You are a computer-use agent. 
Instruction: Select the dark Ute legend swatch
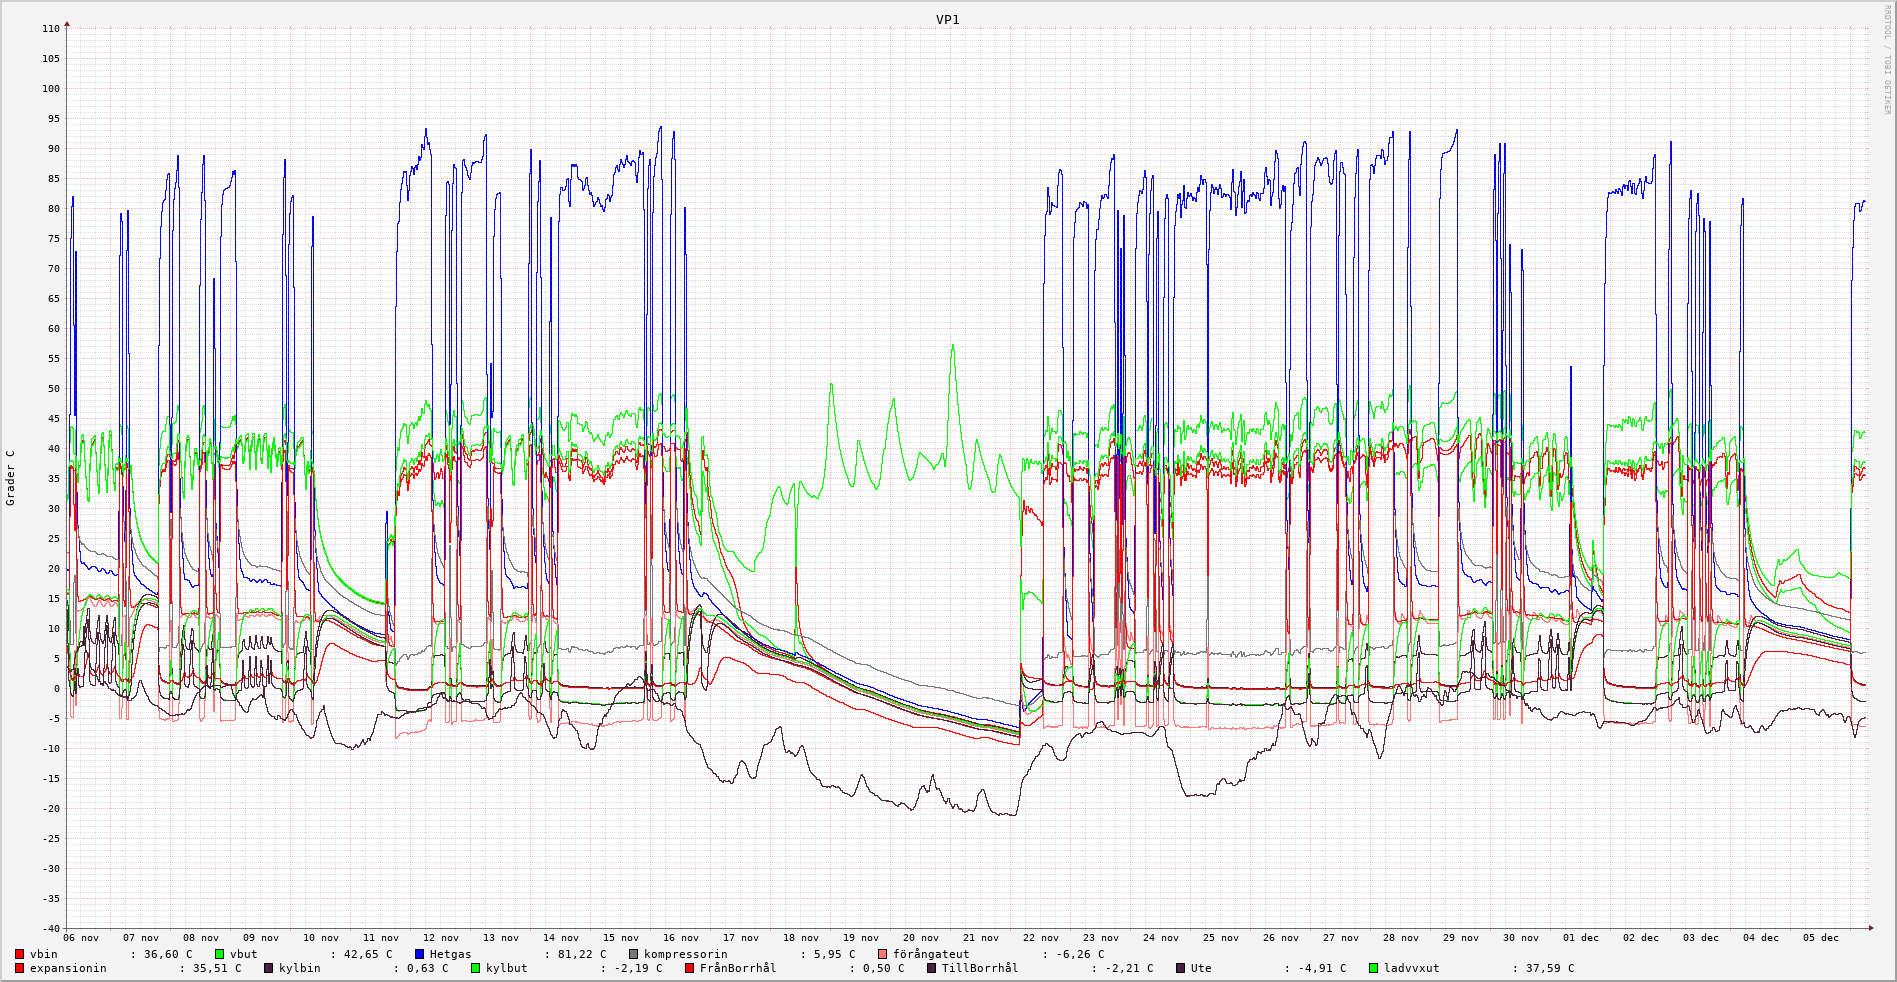tap(1181, 968)
